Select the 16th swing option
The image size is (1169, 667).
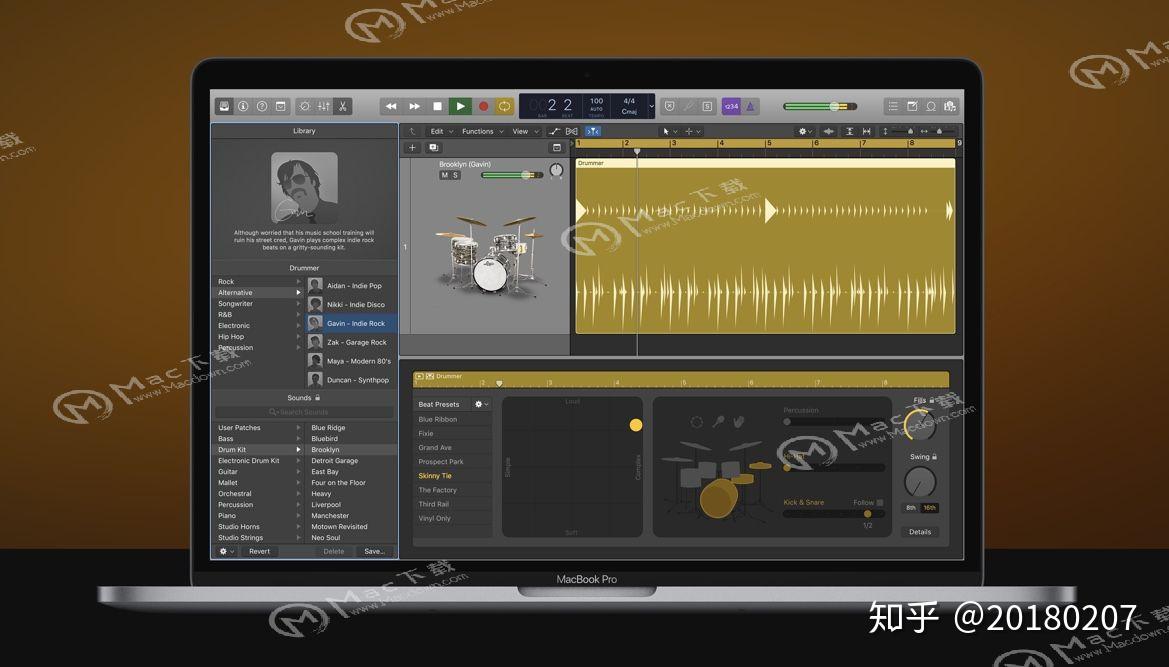tap(930, 508)
